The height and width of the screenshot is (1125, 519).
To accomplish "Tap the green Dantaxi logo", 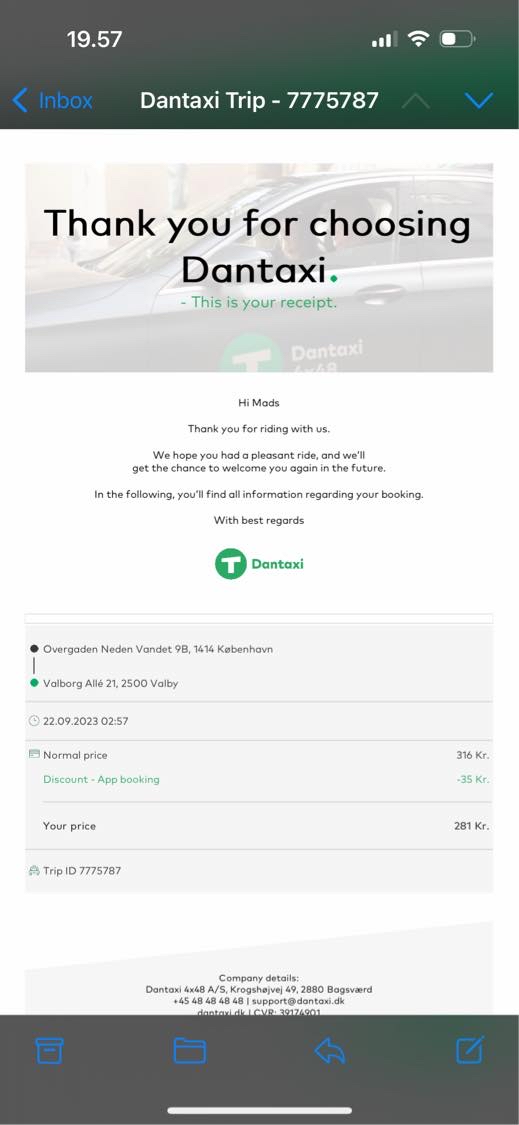I will coord(259,563).
